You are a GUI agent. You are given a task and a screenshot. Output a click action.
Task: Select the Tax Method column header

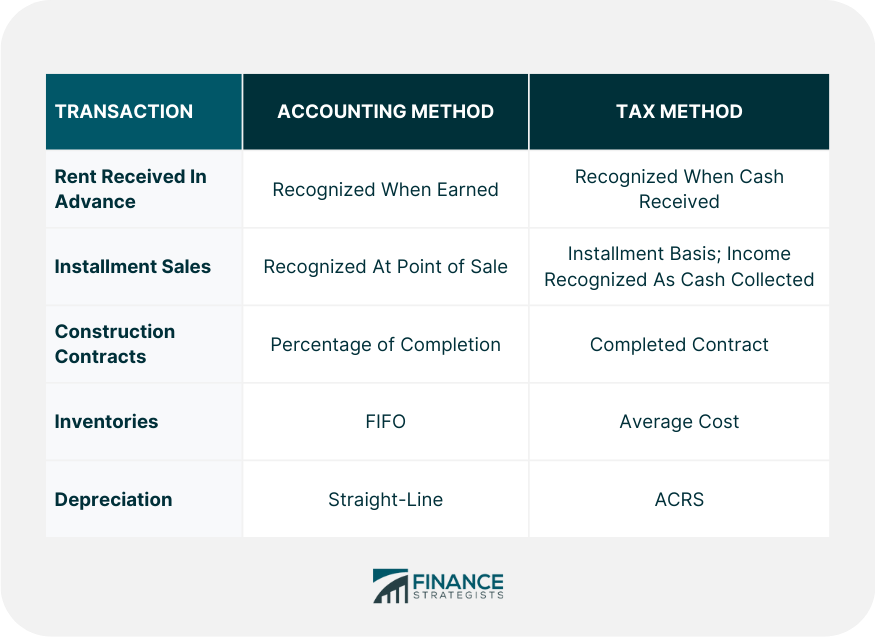679,112
